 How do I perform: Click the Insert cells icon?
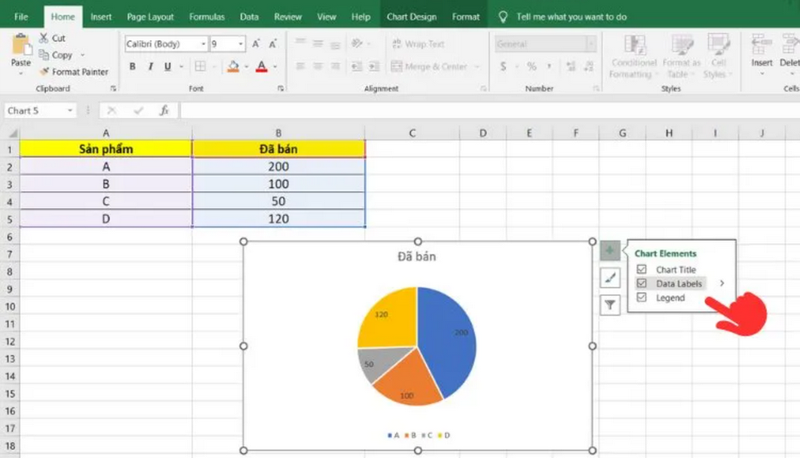(x=761, y=45)
